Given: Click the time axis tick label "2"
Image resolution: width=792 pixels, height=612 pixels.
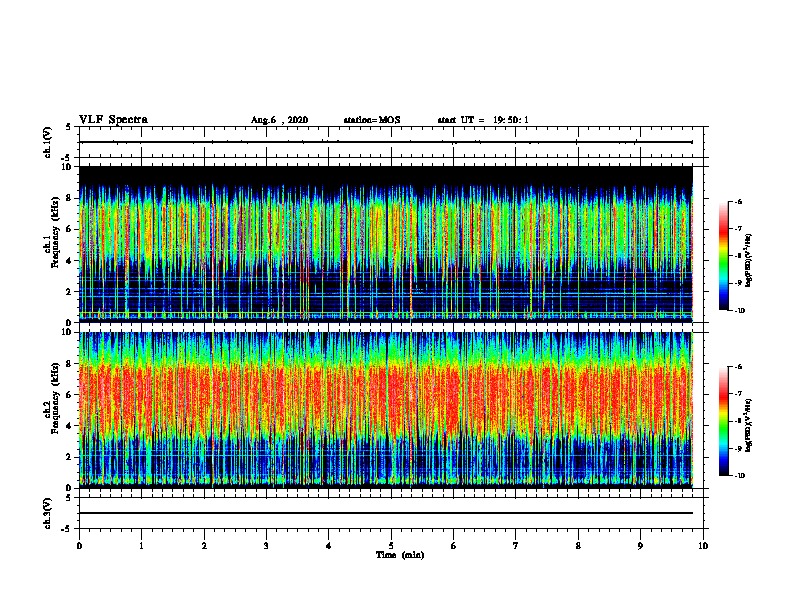Looking at the screenshot, I should coord(204,546).
